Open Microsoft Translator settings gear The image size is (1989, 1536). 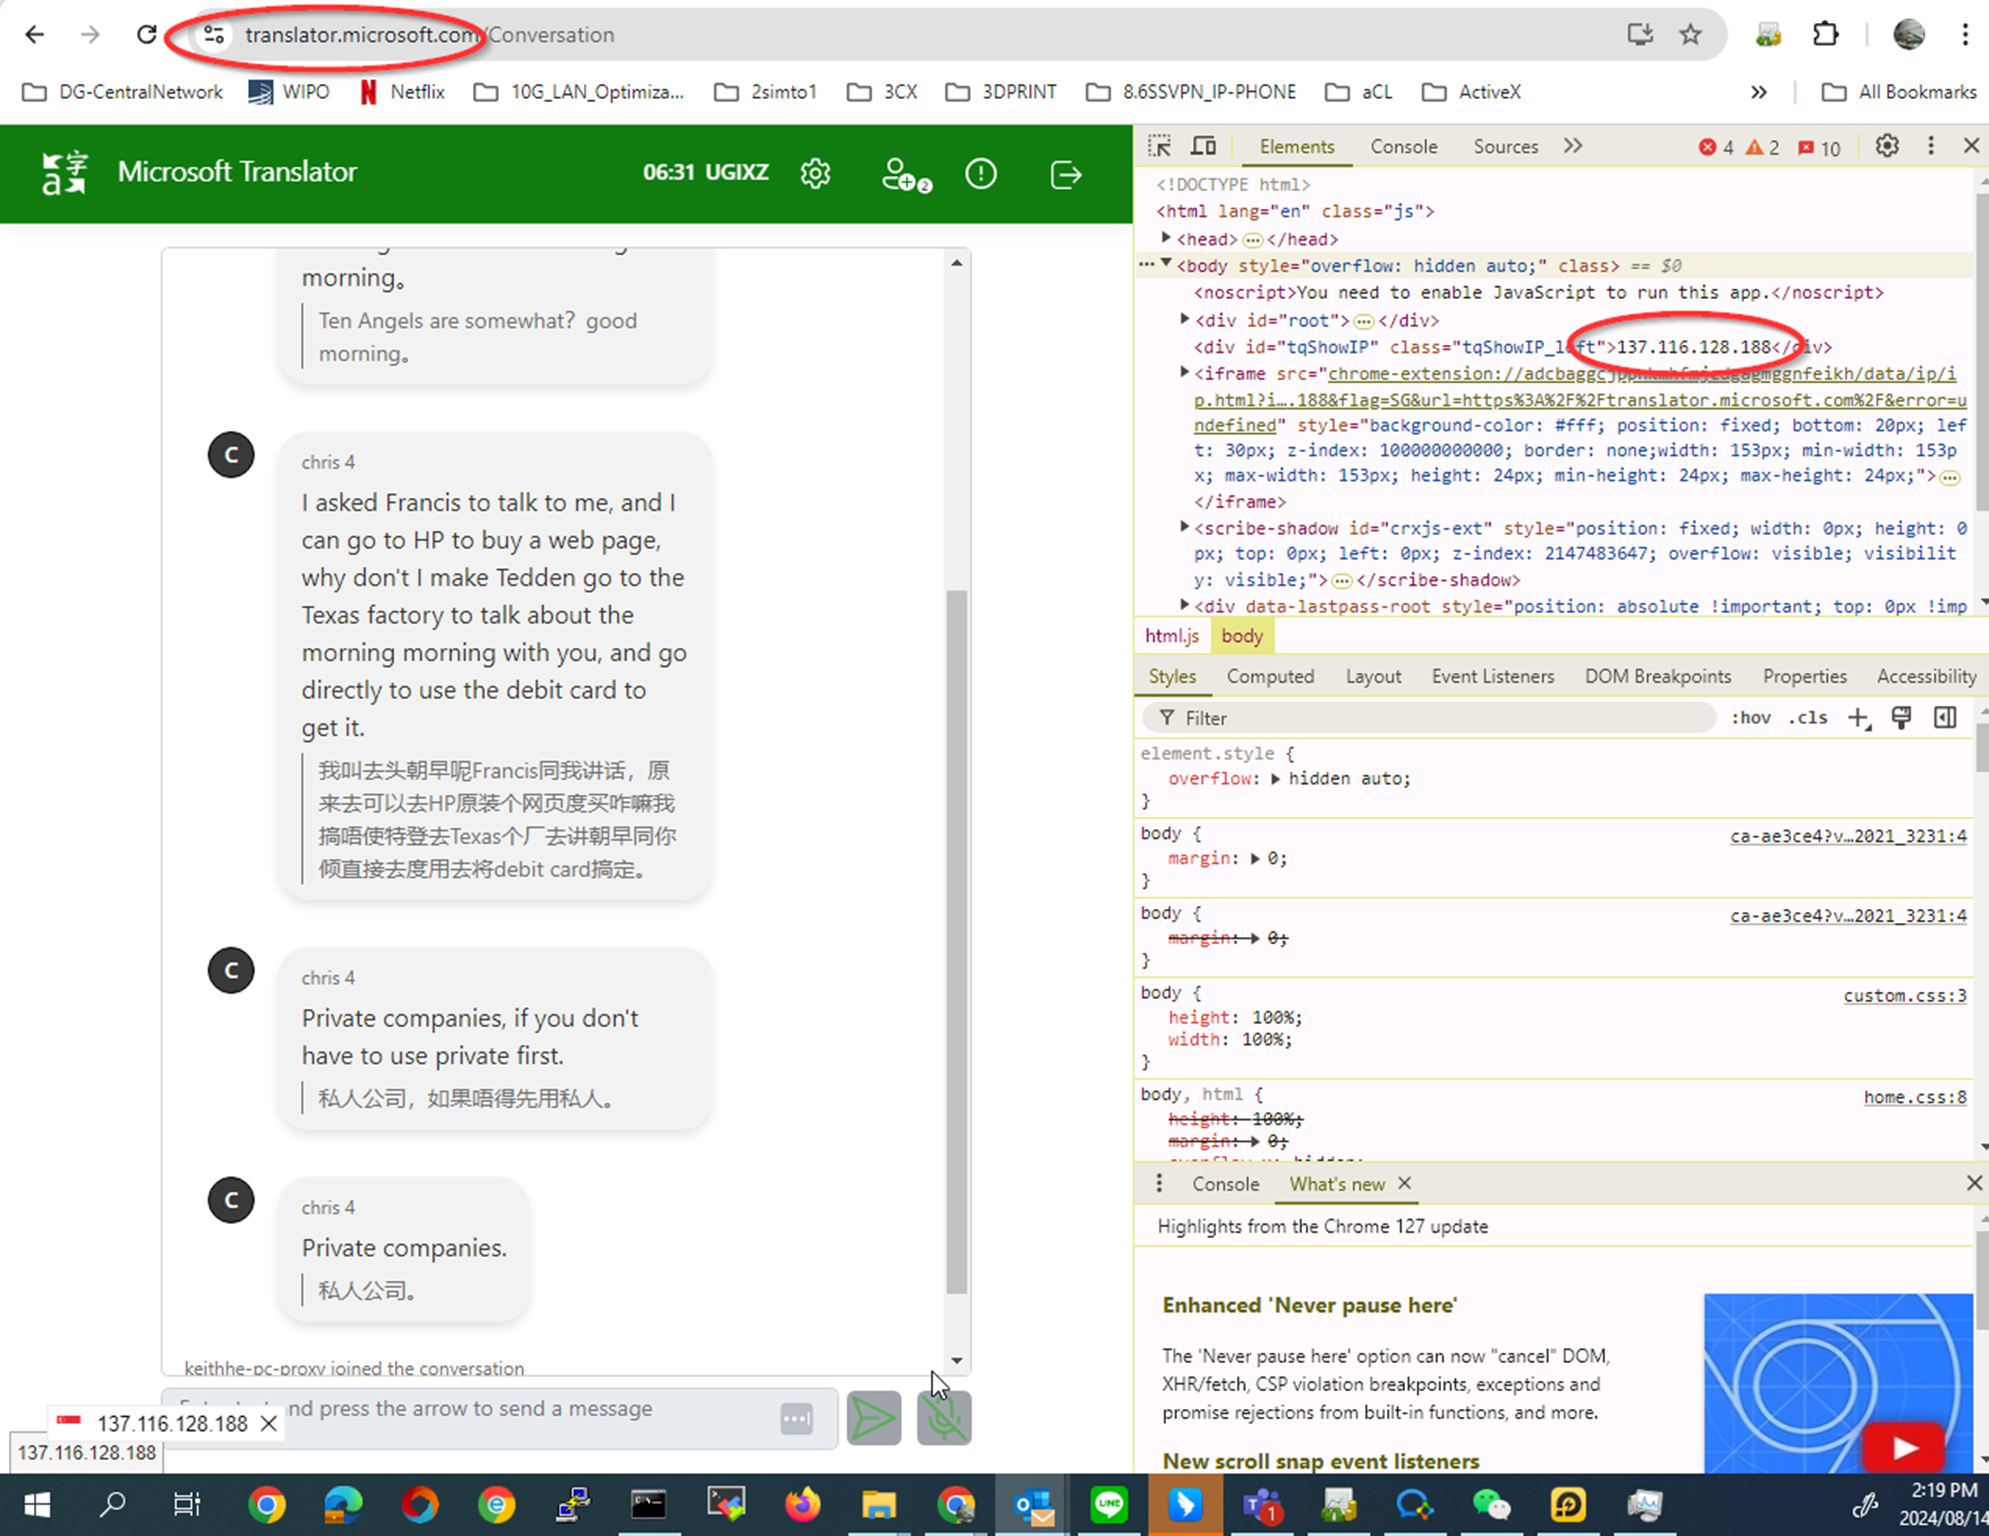tap(815, 173)
